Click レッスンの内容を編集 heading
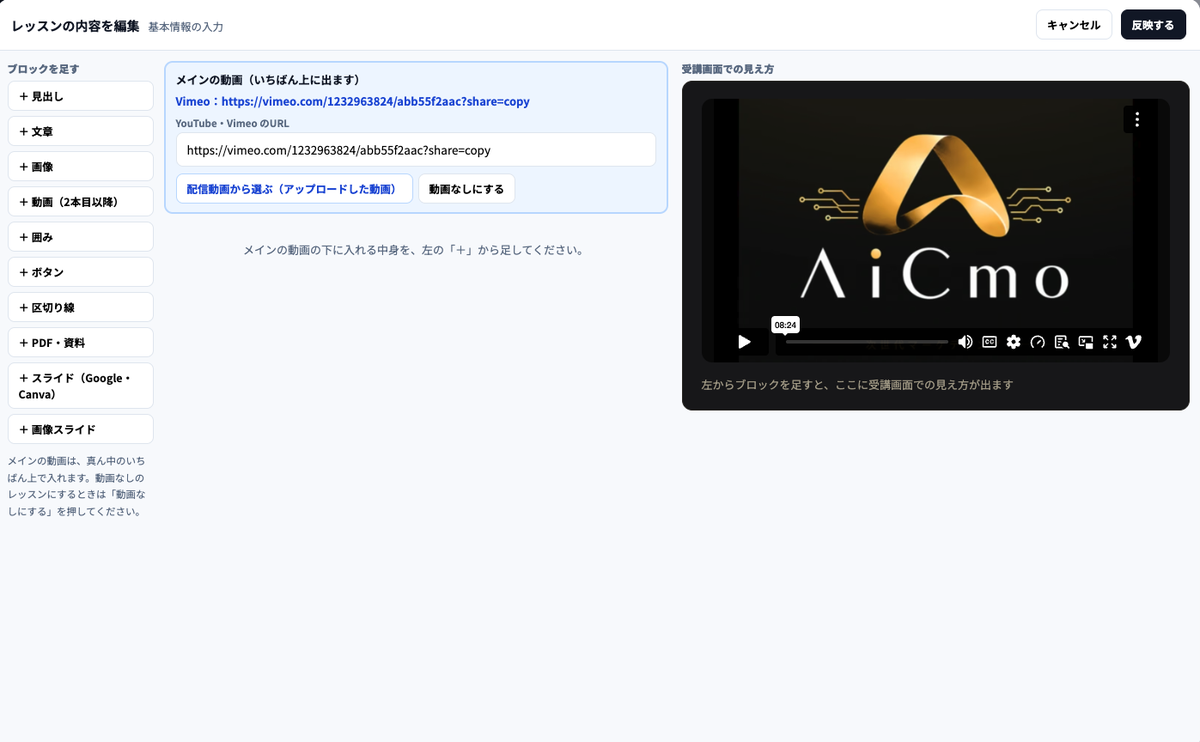Image resolution: width=1200 pixels, height=742 pixels. tap(75, 26)
